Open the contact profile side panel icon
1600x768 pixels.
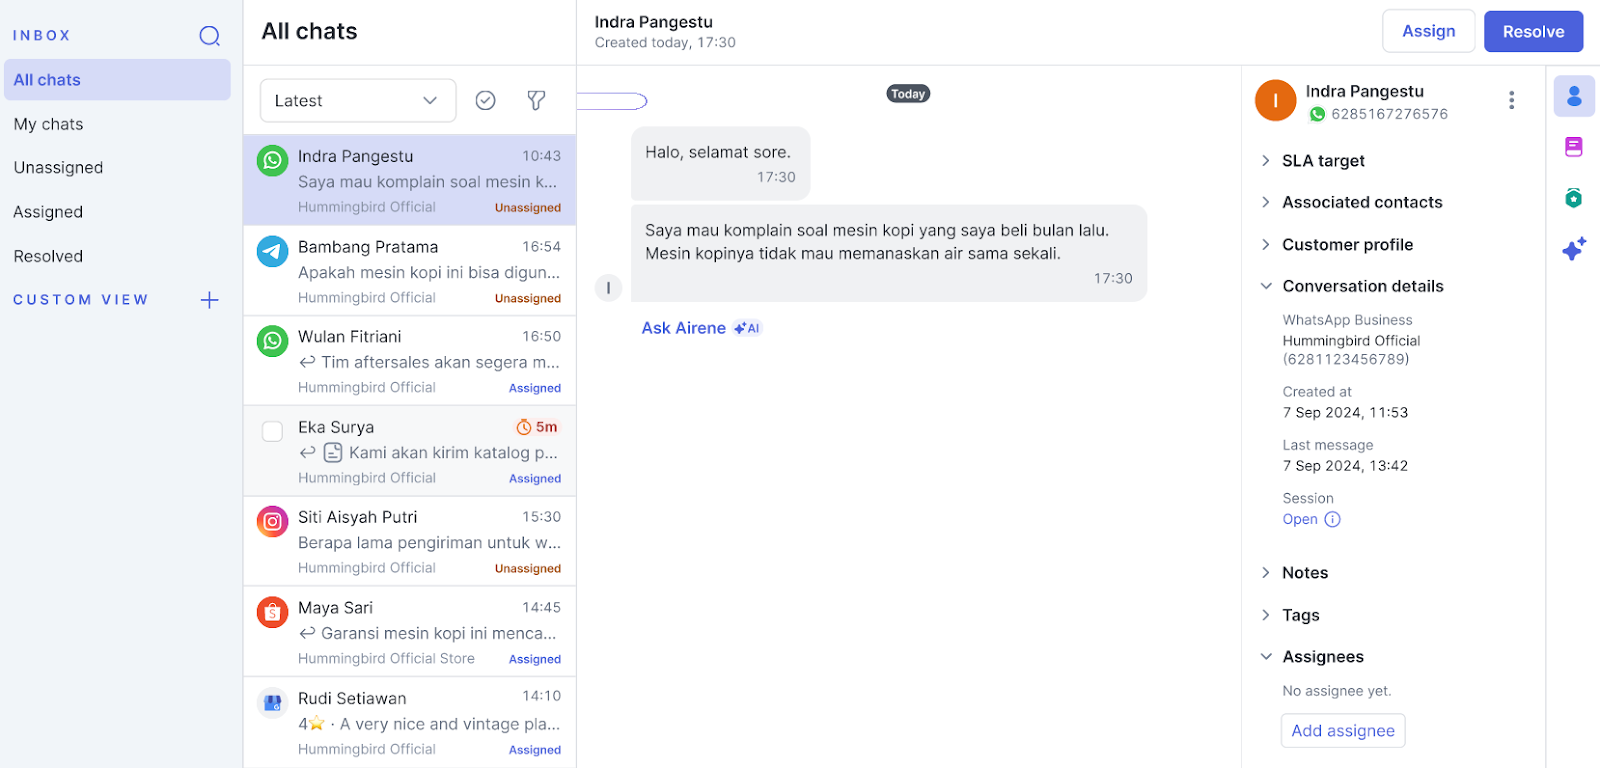[x=1573, y=97]
